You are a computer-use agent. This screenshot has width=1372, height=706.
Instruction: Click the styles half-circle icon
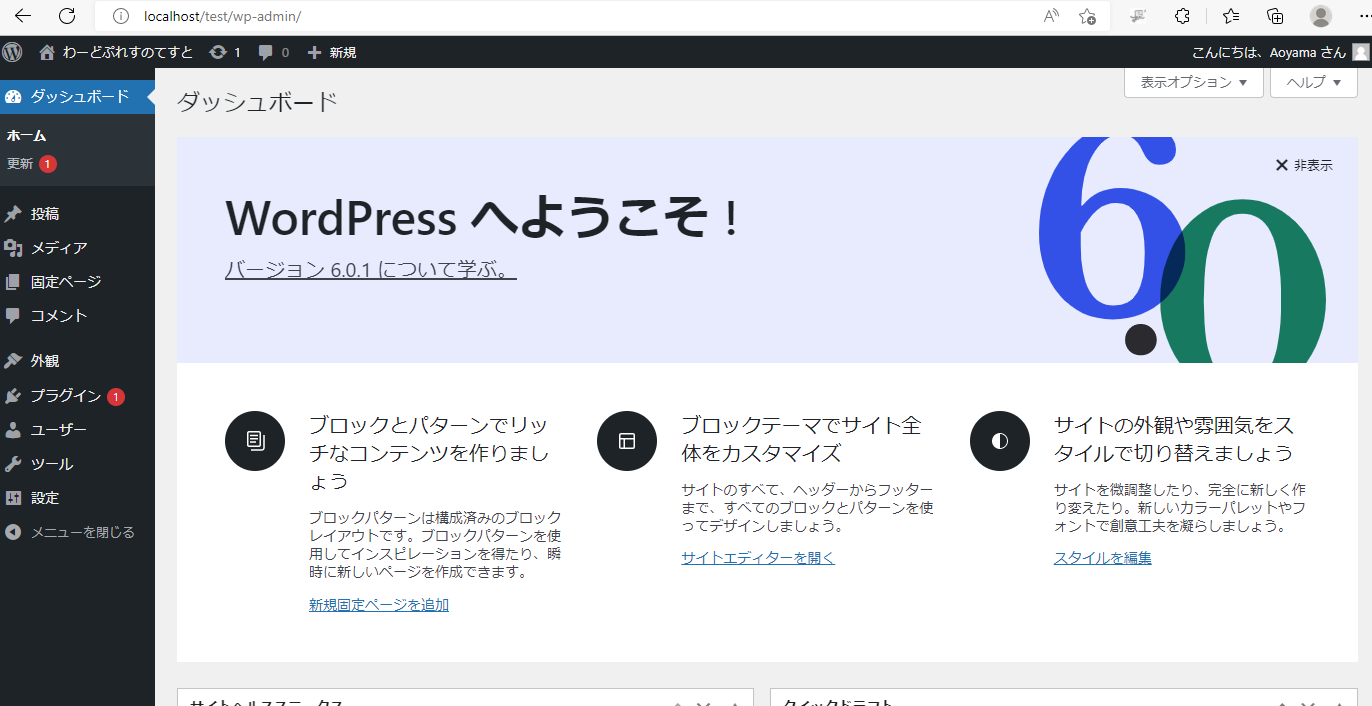1000,441
